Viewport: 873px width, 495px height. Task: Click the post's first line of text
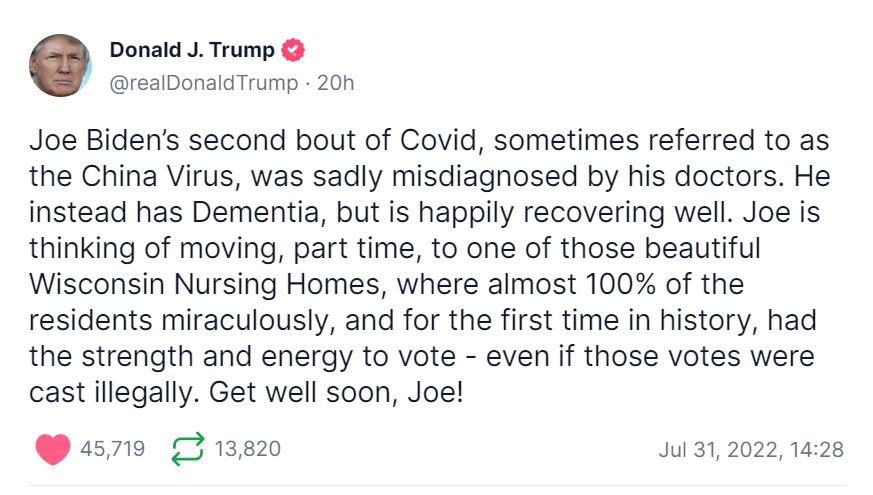point(429,141)
